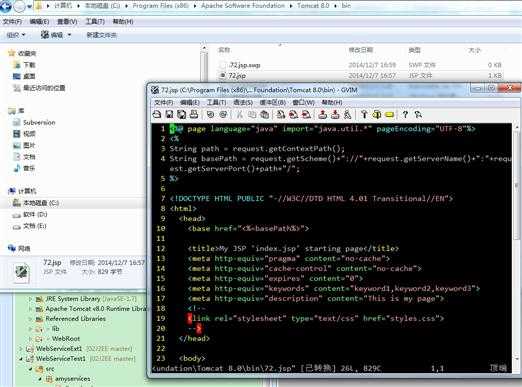
Task: Click the Open file icon in GVIM toolbar
Action: [x=157, y=115]
